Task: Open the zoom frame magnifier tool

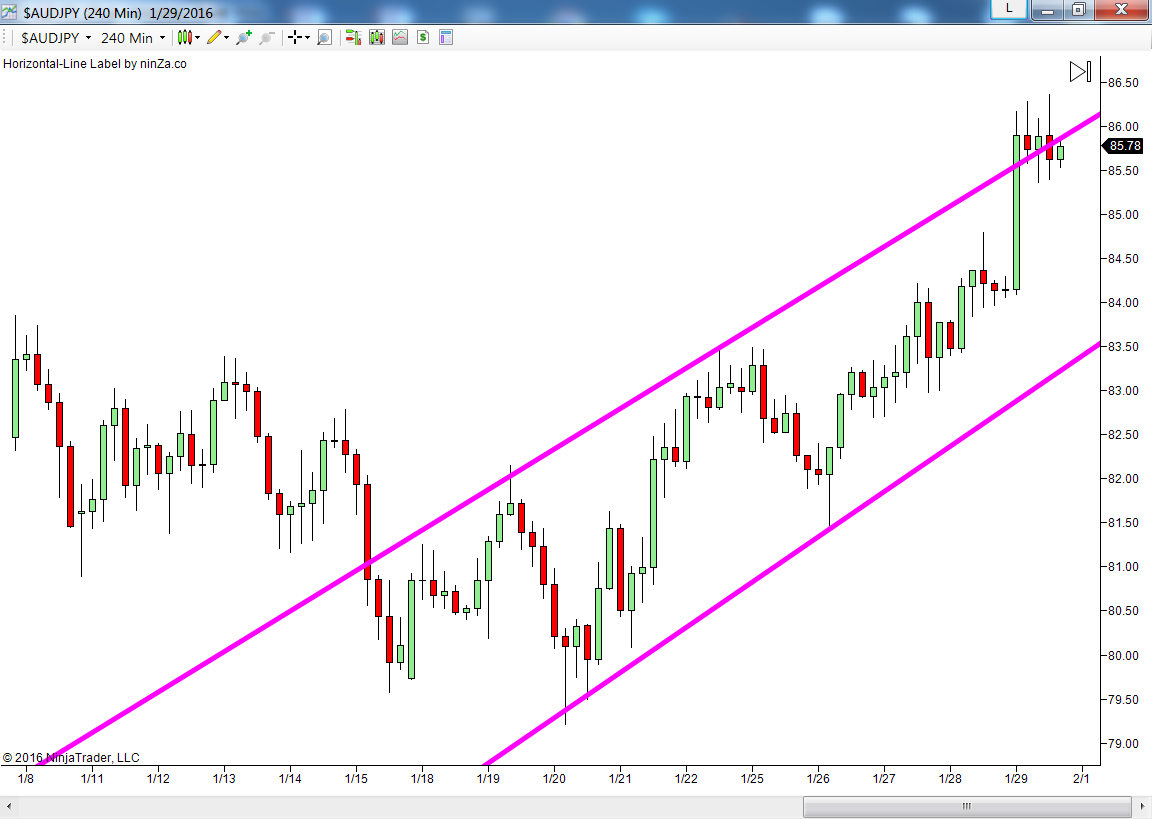Action: click(324, 37)
